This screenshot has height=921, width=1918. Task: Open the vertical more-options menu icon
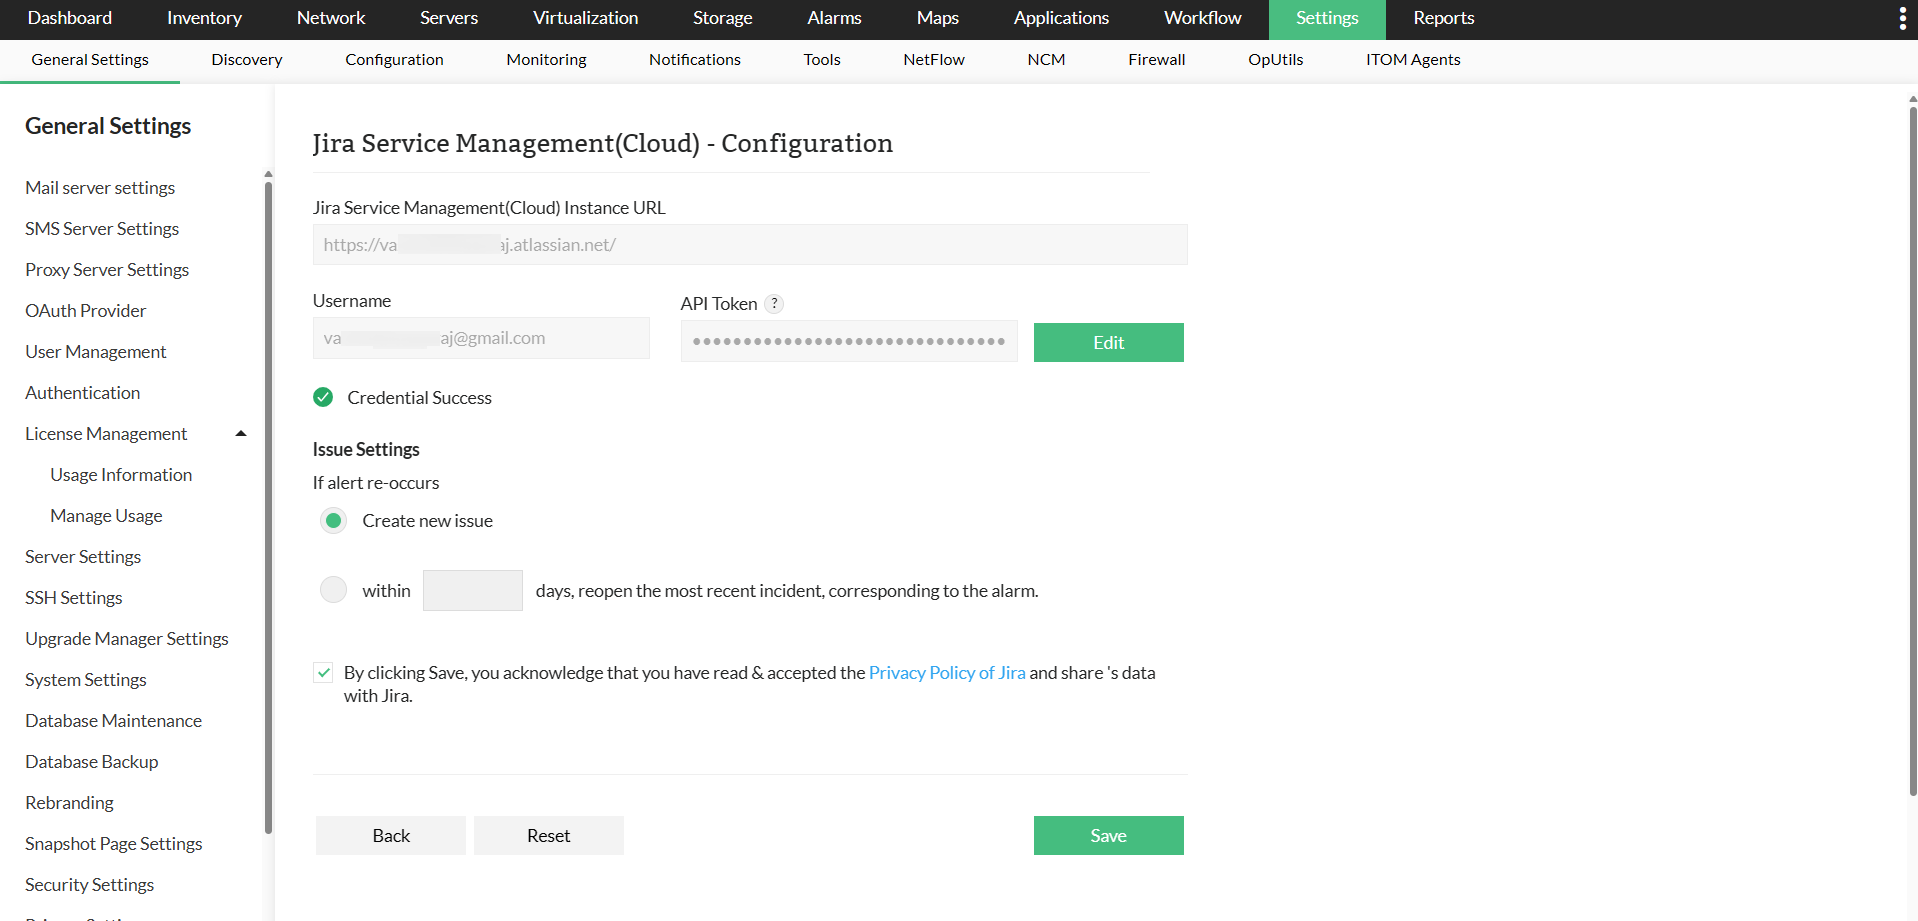click(x=1902, y=18)
